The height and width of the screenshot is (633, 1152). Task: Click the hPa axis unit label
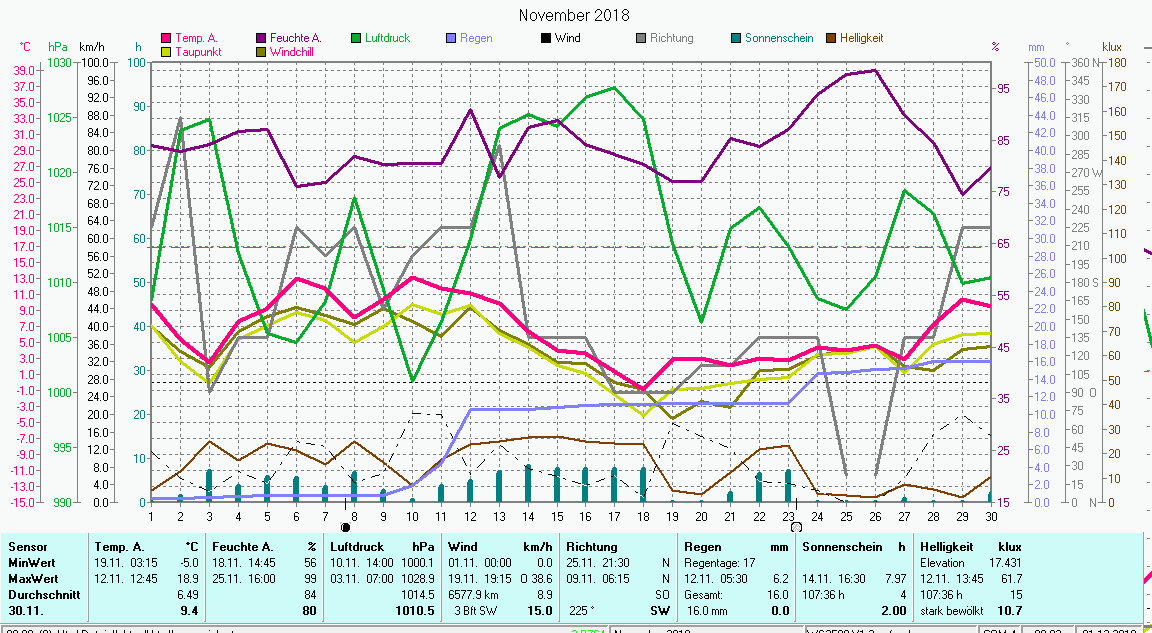pyautogui.click(x=58, y=47)
